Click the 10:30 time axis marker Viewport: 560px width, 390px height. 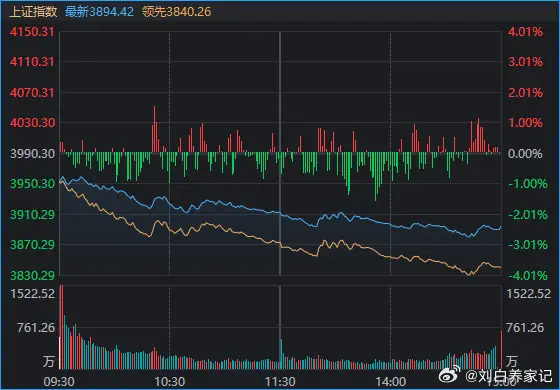169,382
